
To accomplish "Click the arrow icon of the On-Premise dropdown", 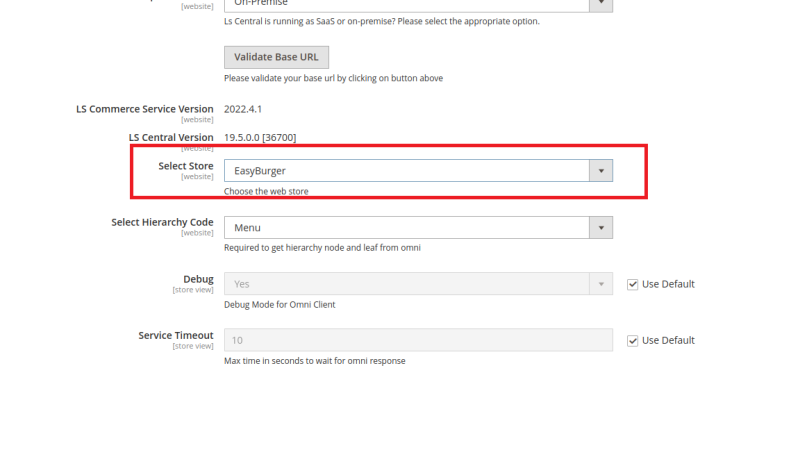I will [x=601, y=4].
